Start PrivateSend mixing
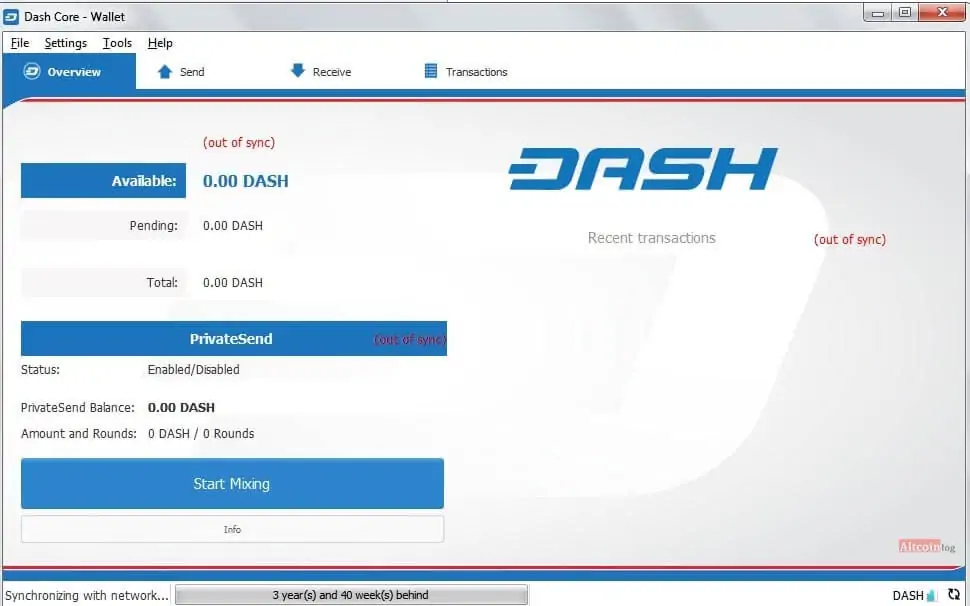 (232, 484)
